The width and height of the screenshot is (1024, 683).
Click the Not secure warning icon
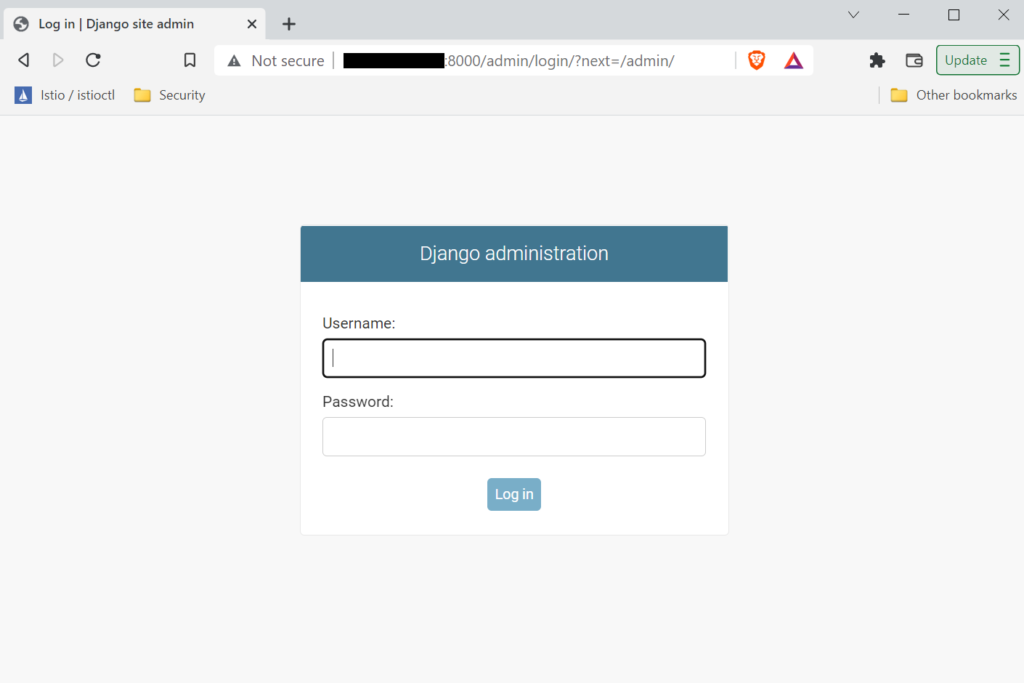point(233,60)
